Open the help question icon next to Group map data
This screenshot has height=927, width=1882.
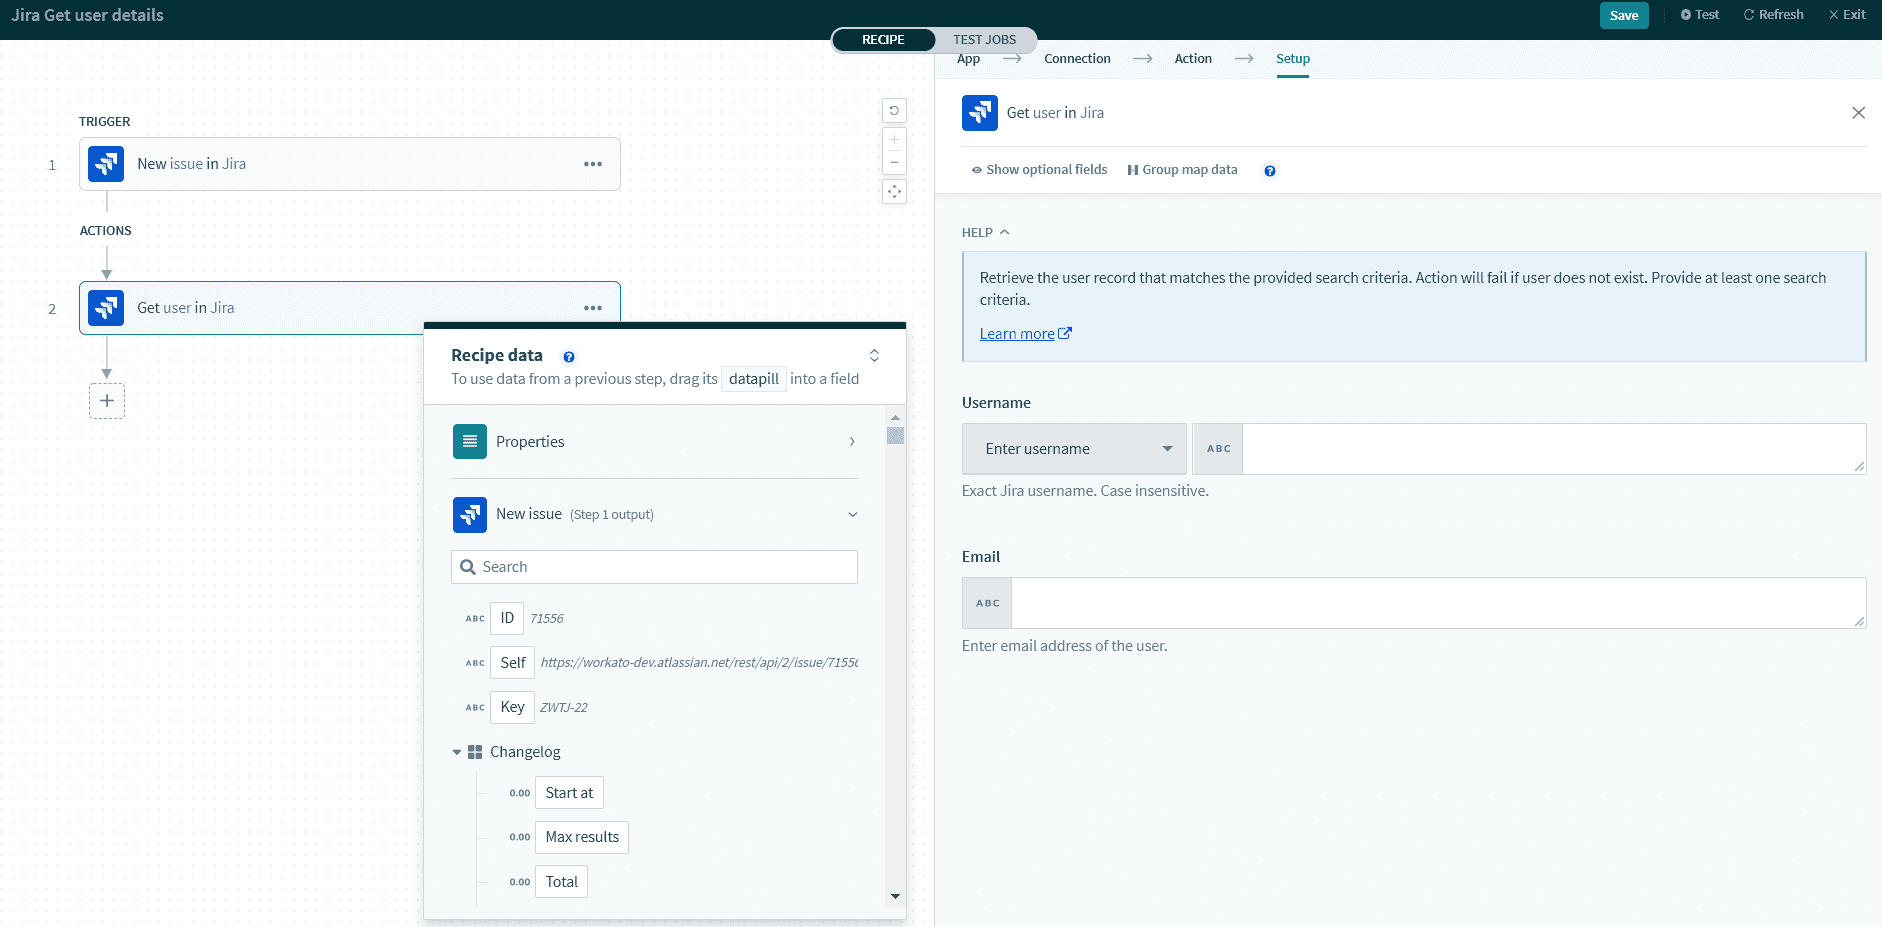pos(1268,170)
